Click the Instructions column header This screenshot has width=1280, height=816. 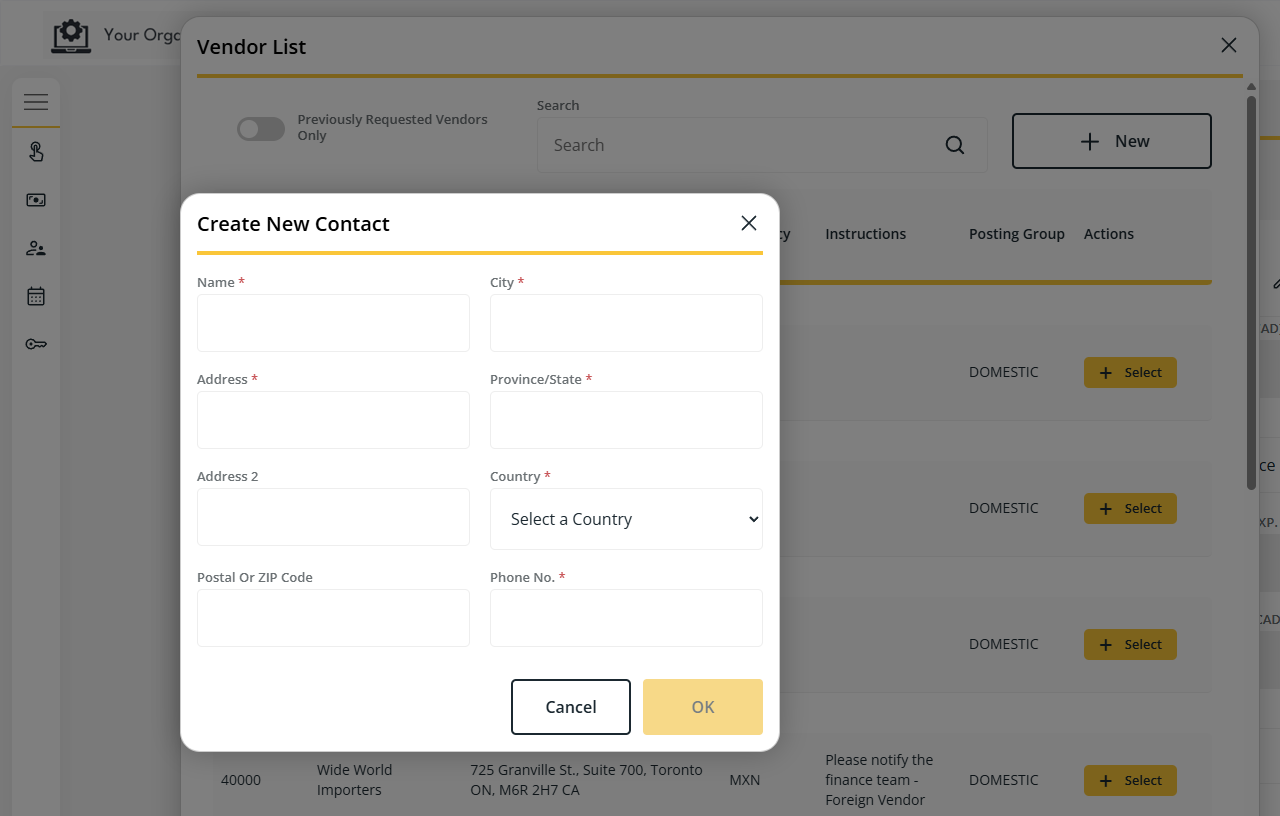coord(865,234)
